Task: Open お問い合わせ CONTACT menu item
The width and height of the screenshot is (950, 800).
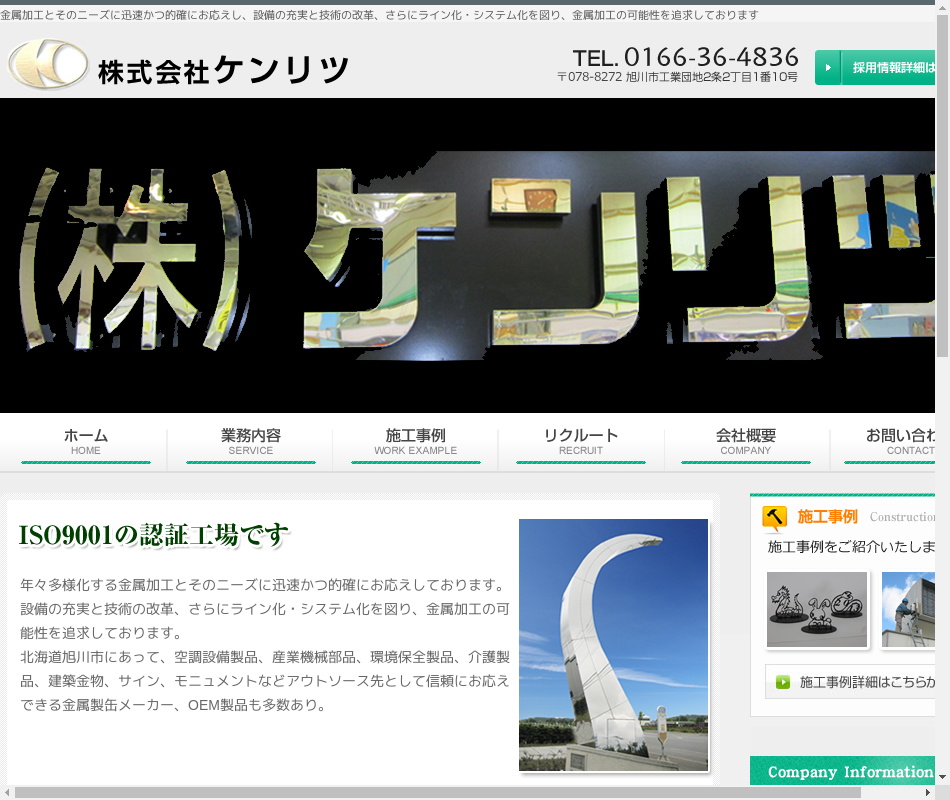Action: coord(900,442)
